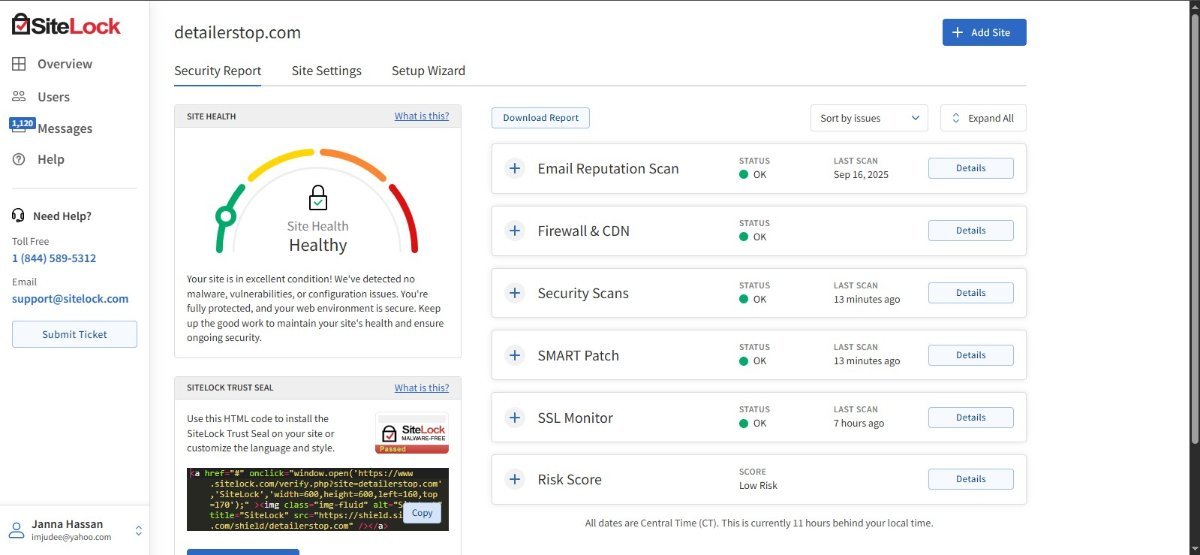Click the detailerstop.com site title
1200x555 pixels.
tap(237, 32)
